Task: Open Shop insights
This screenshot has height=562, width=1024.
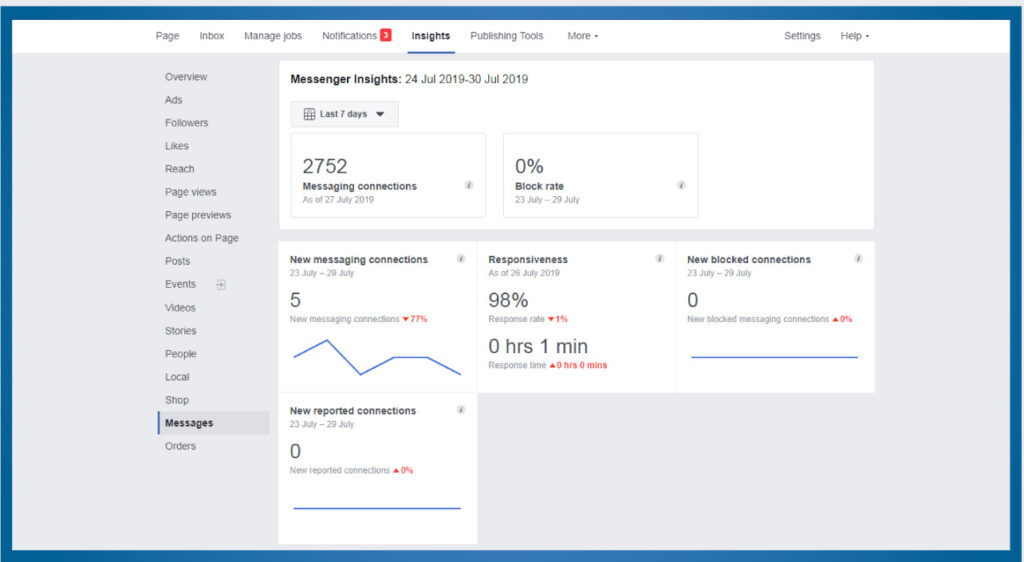Action: [x=177, y=400]
